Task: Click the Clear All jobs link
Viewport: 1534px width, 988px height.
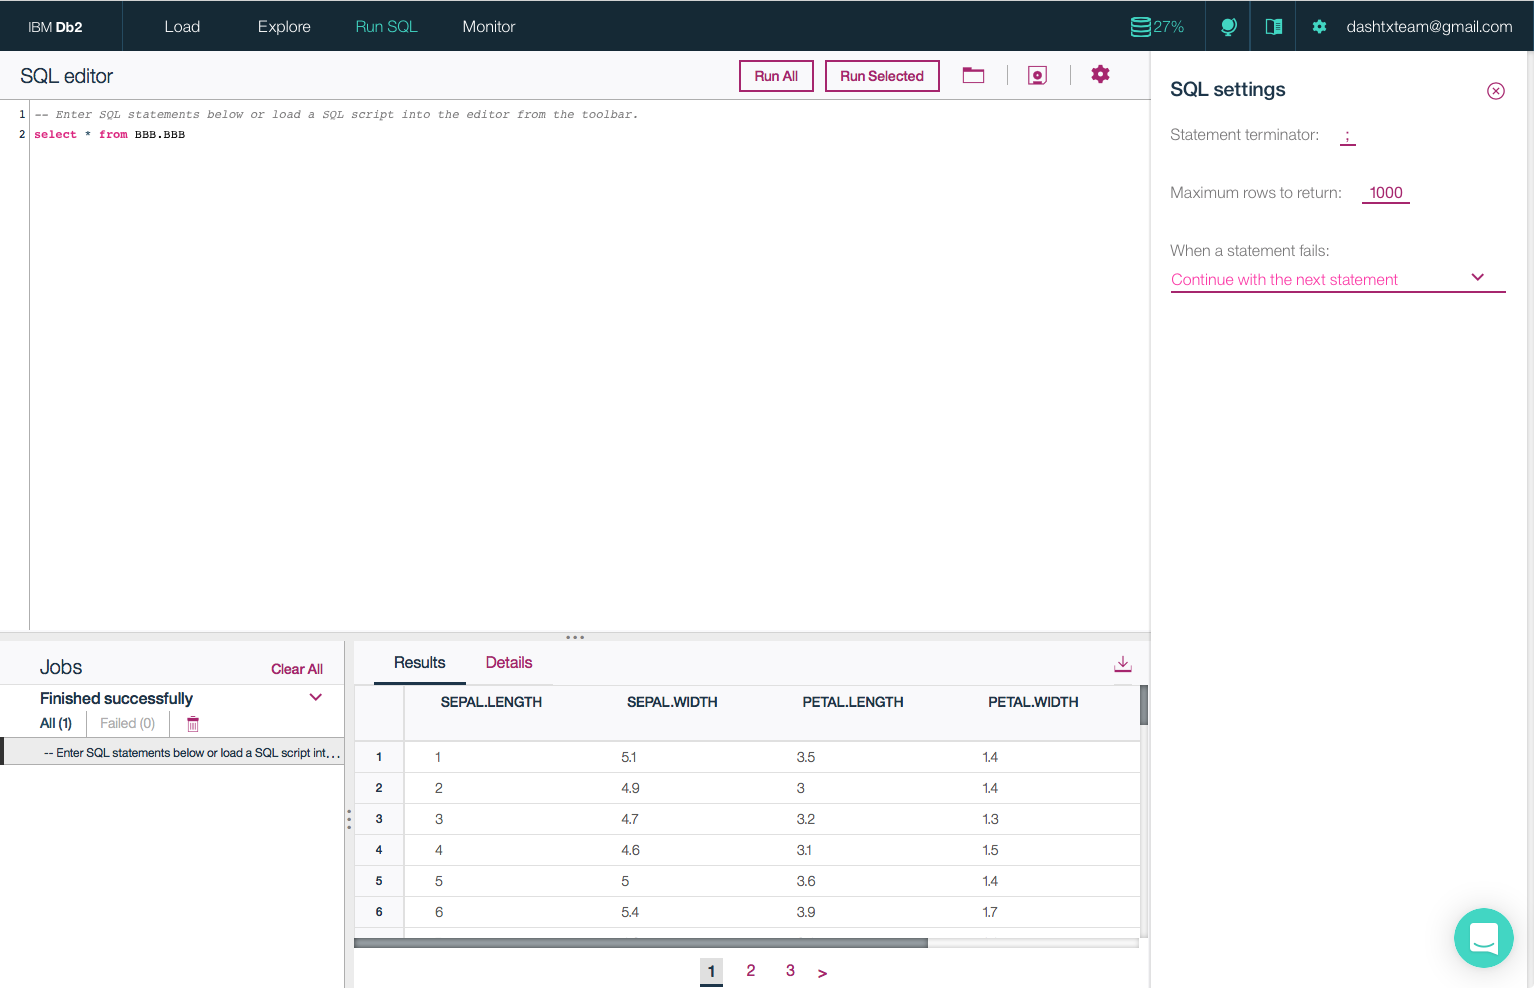Action: click(296, 669)
